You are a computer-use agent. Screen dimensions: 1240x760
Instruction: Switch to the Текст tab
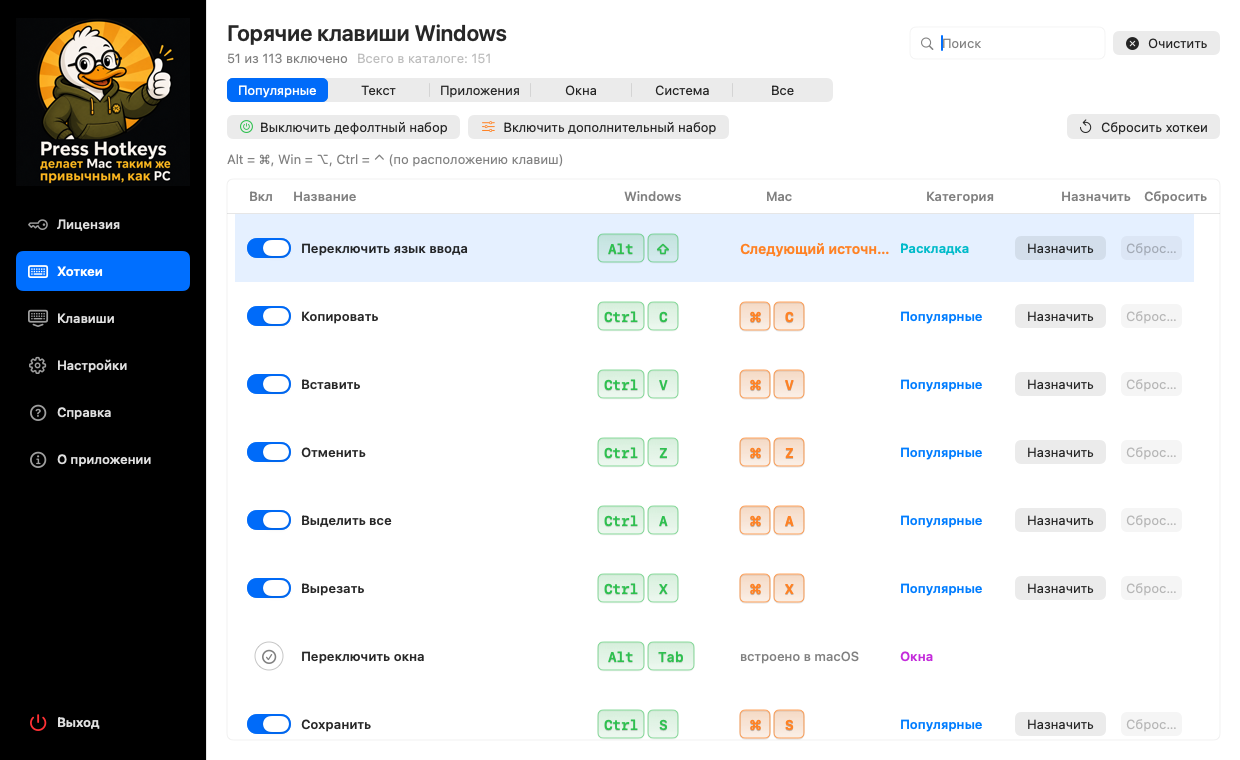tap(378, 90)
